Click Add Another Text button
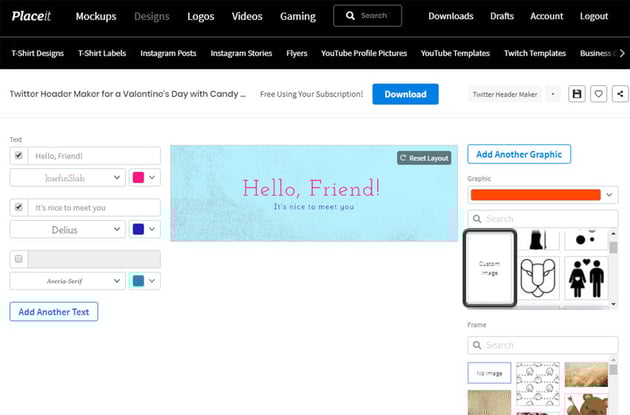630x415 pixels. (54, 312)
